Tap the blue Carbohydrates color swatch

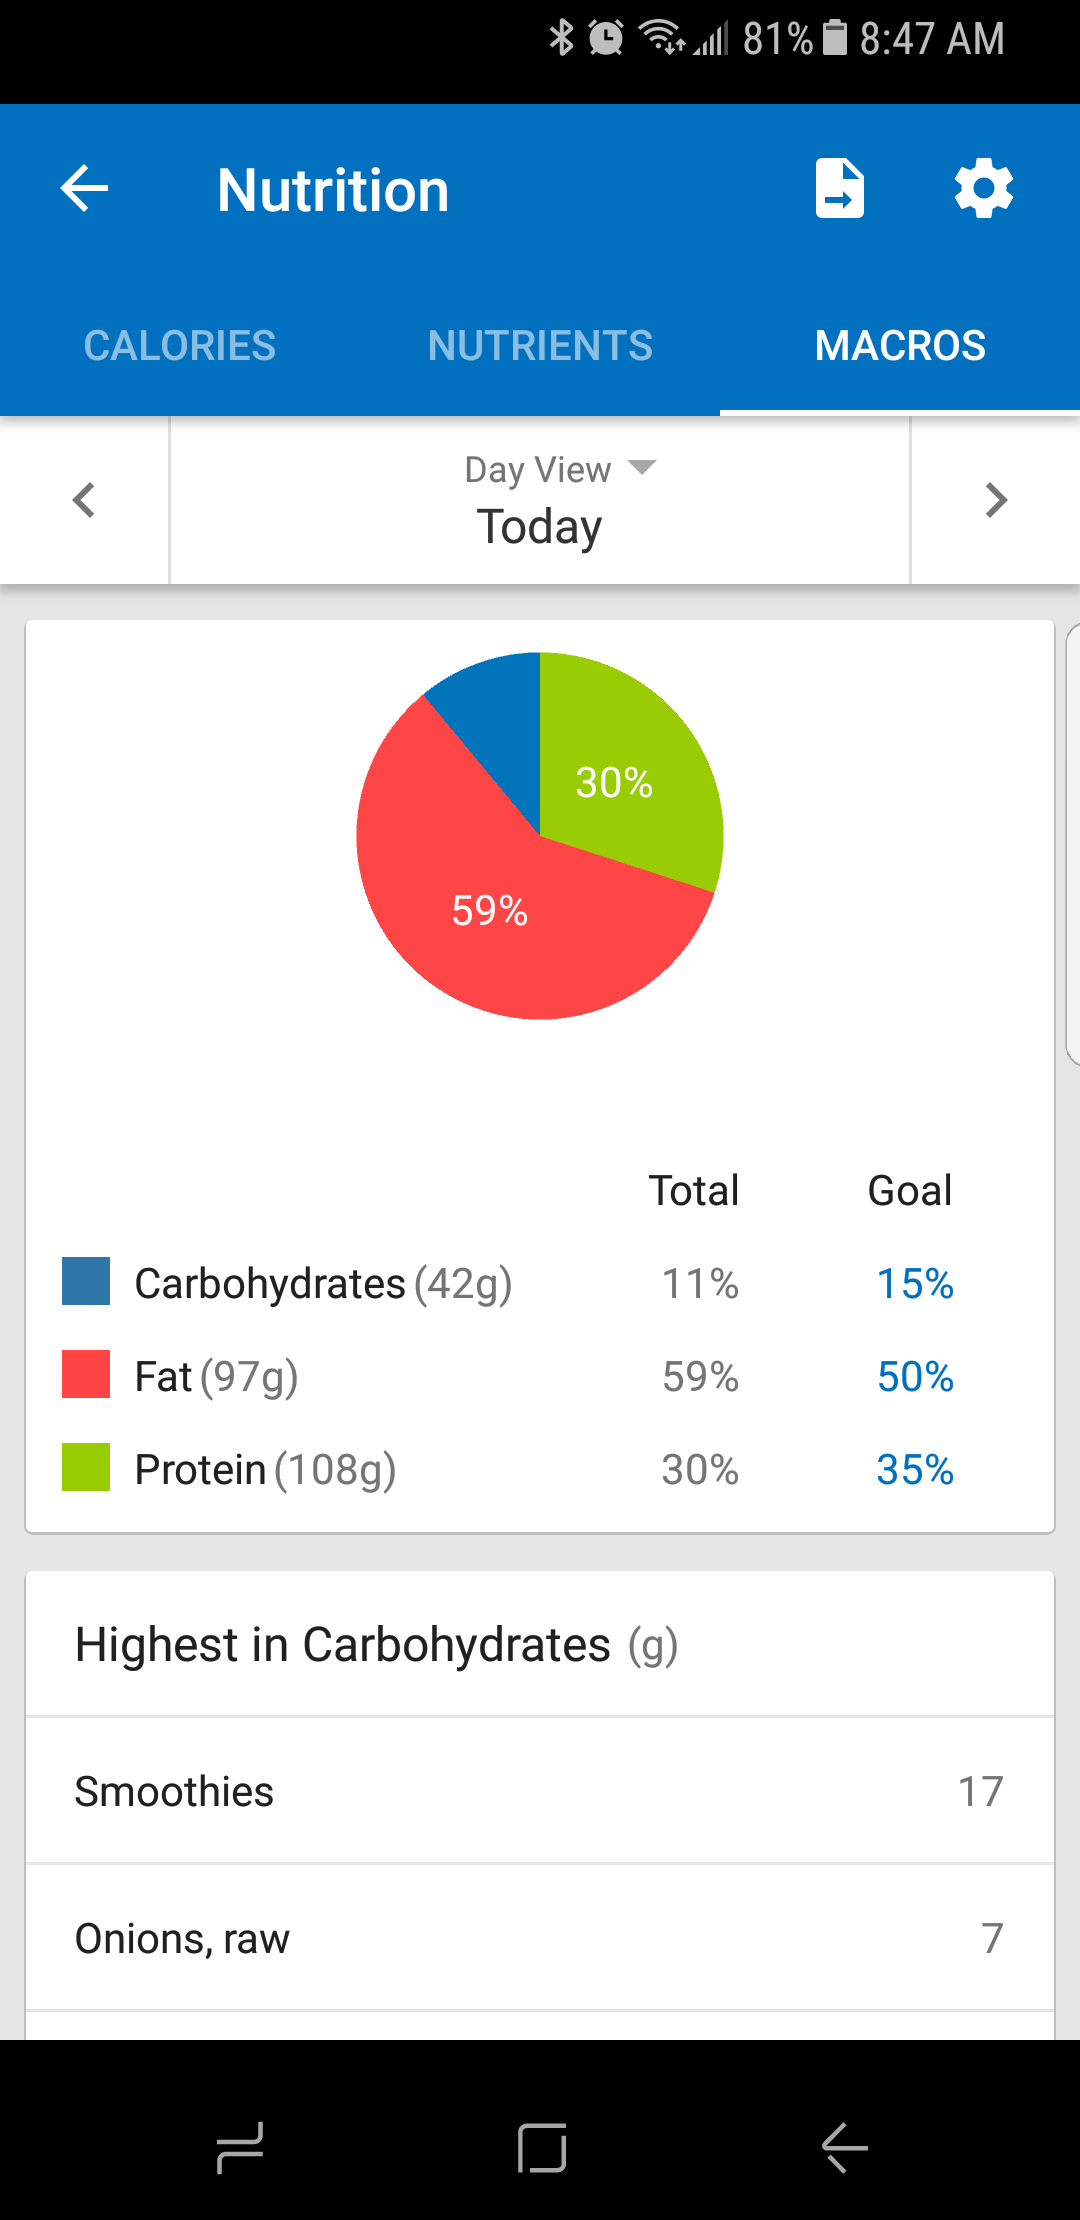[86, 1282]
